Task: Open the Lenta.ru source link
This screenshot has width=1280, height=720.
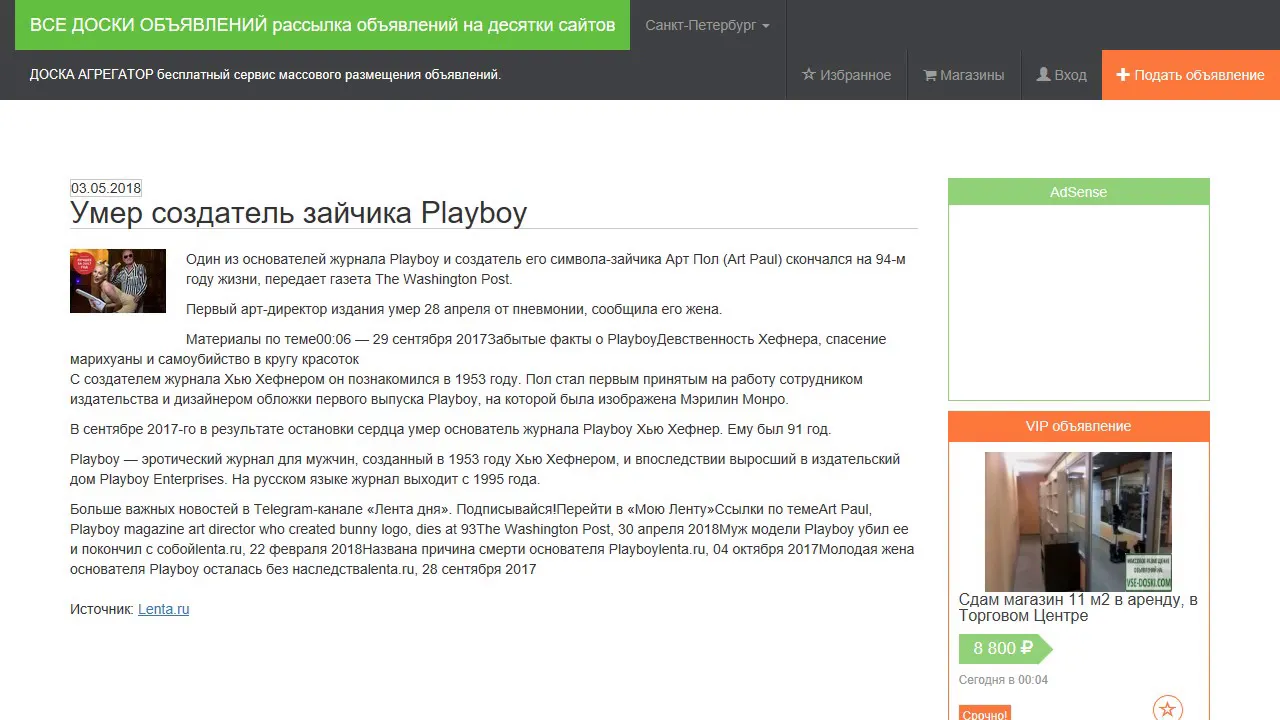Action: (163, 609)
